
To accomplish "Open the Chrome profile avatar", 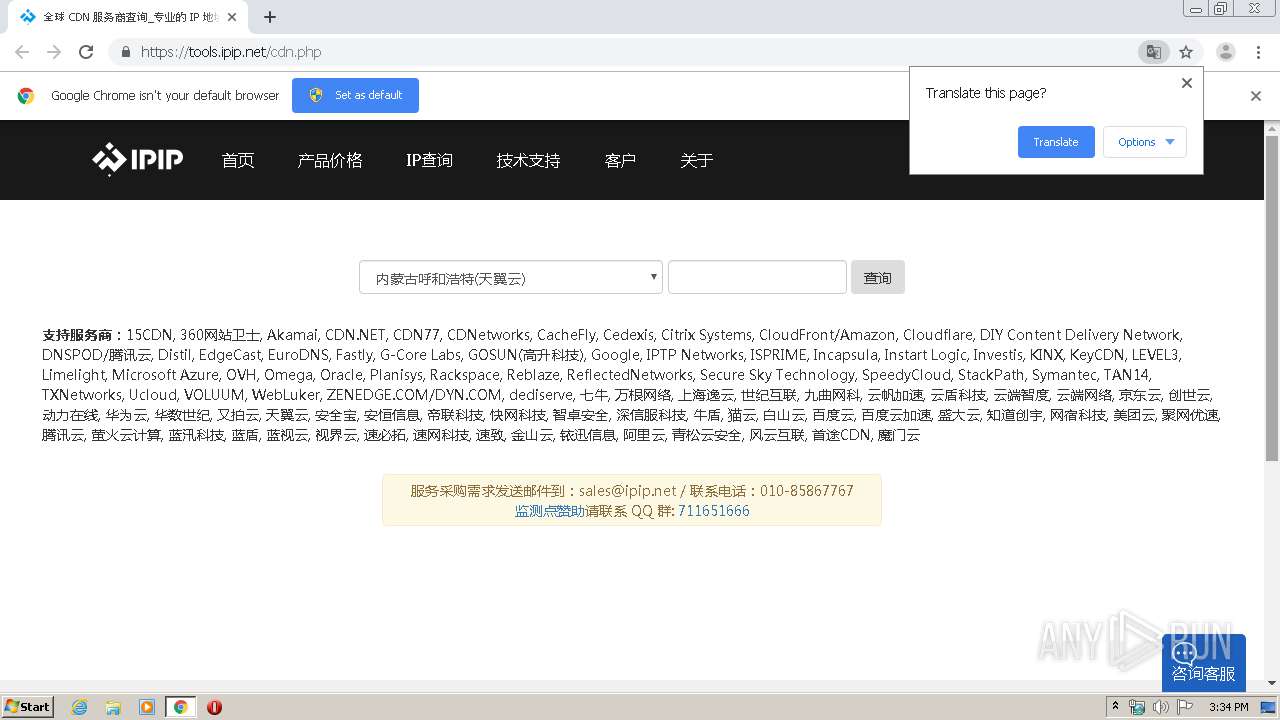I will (1226, 52).
